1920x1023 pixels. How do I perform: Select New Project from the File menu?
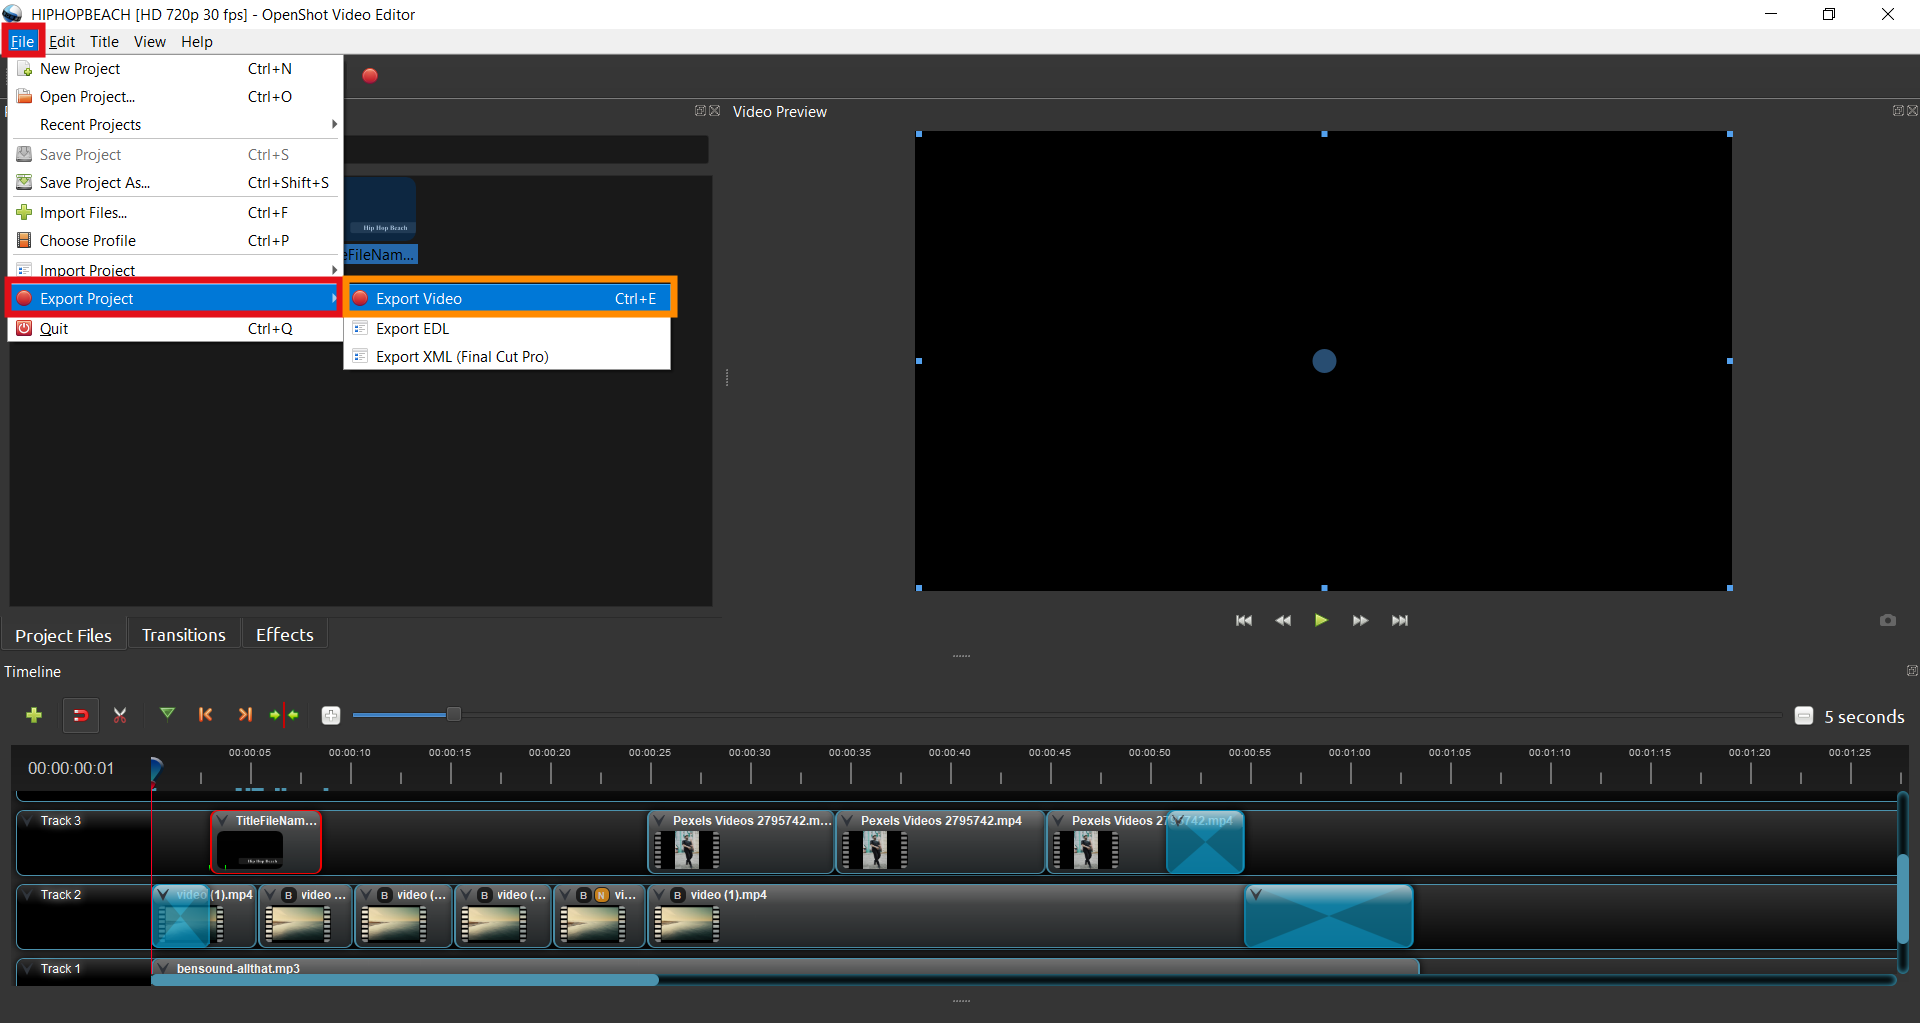coord(175,69)
